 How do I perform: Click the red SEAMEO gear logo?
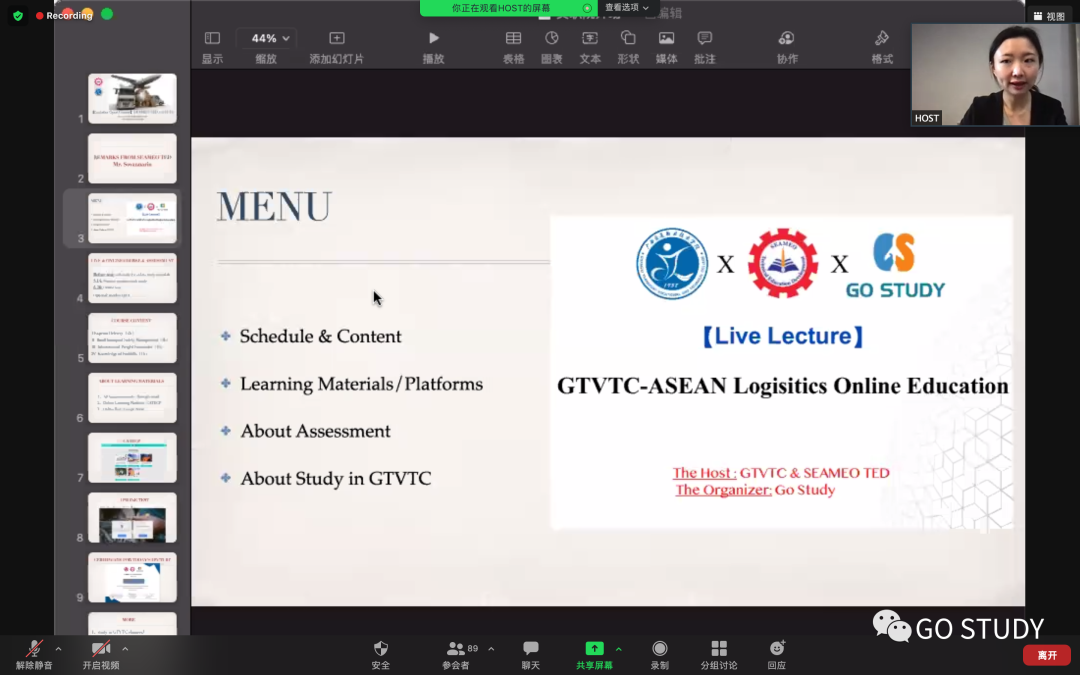click(x=782, y=264)
